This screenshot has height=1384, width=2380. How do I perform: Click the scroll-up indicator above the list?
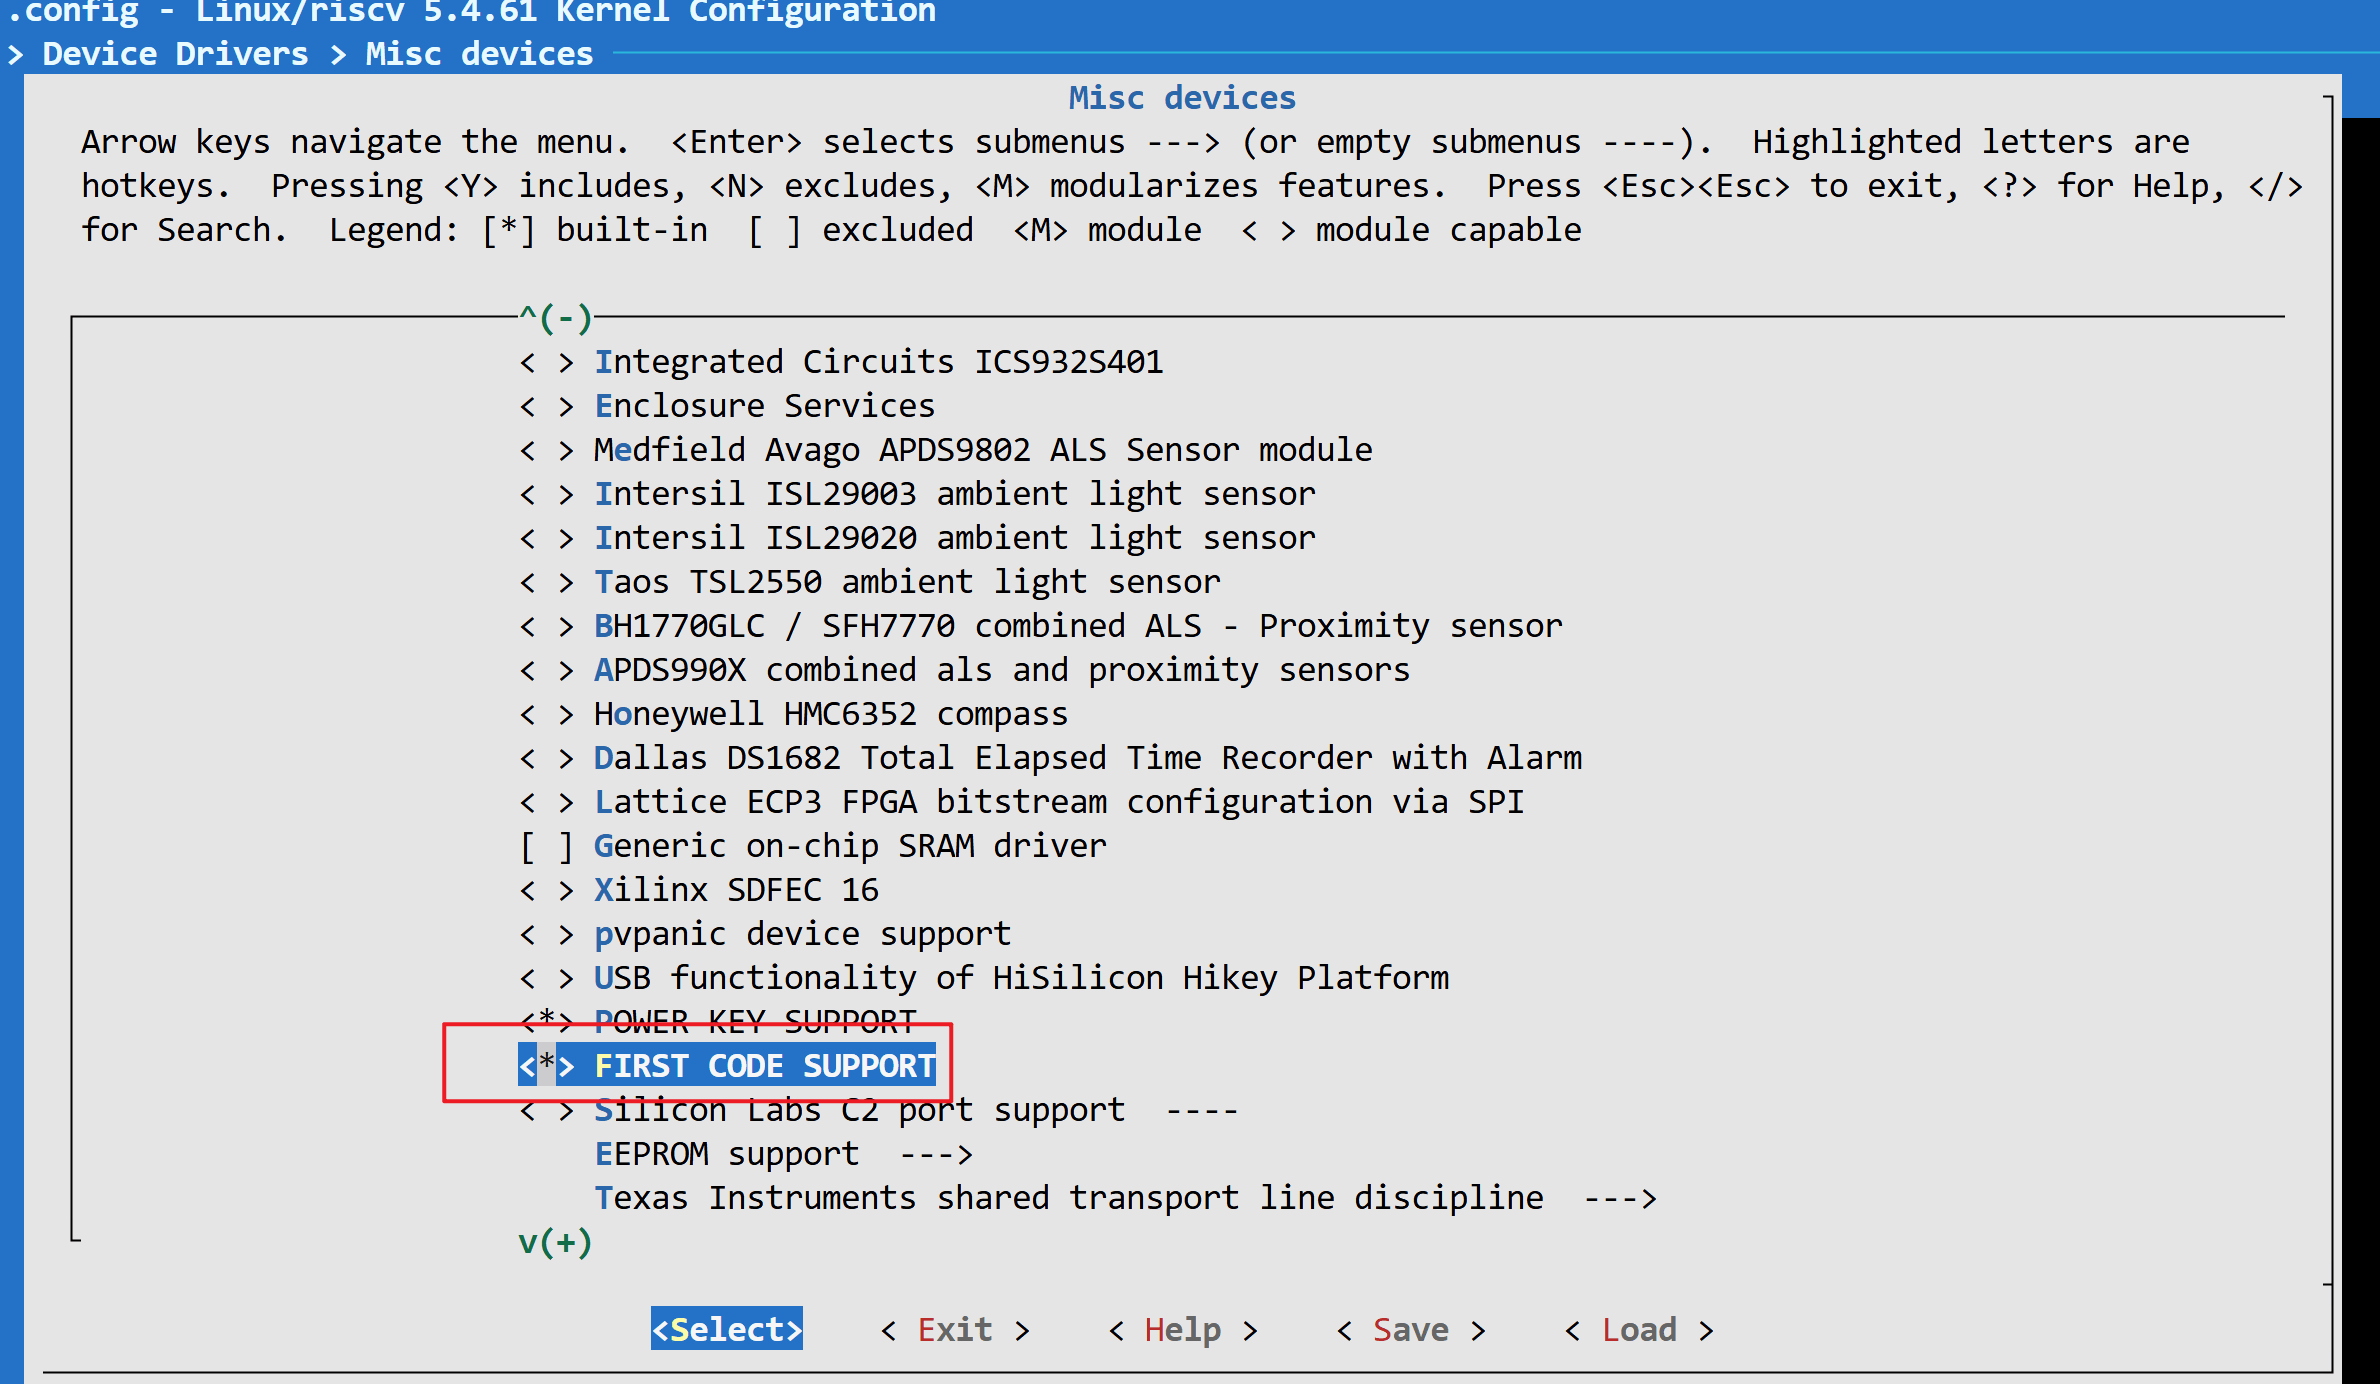tap(555, 319)
